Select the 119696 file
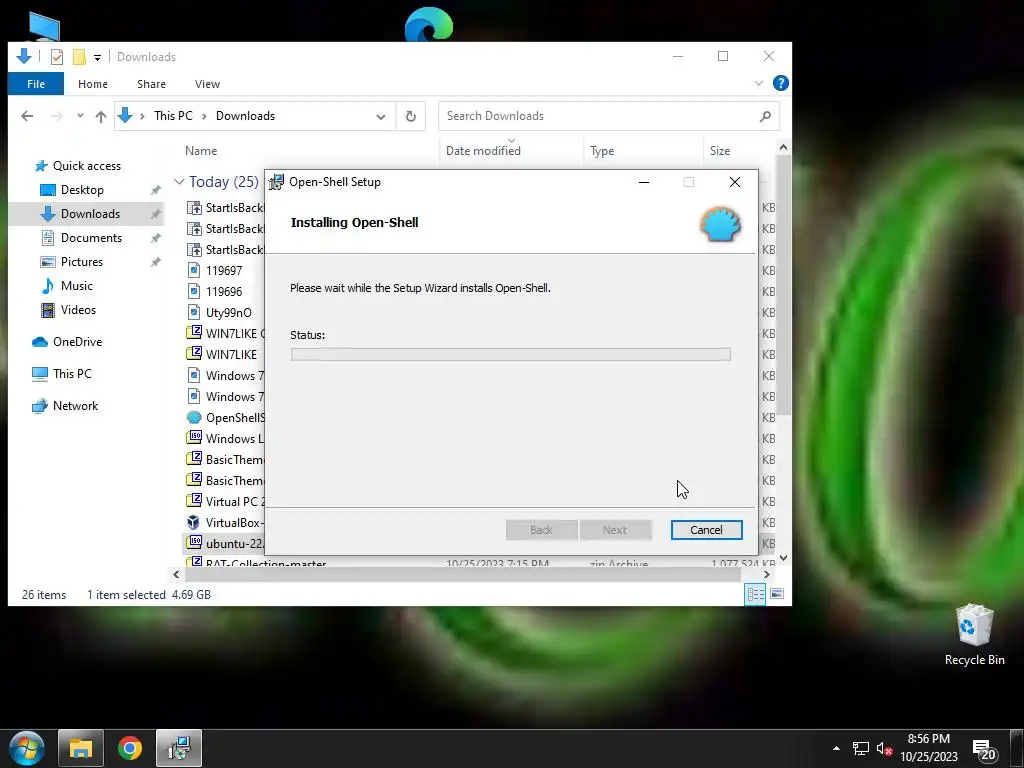The width and height of the screenshot is (1024, 768). (224, 291)
